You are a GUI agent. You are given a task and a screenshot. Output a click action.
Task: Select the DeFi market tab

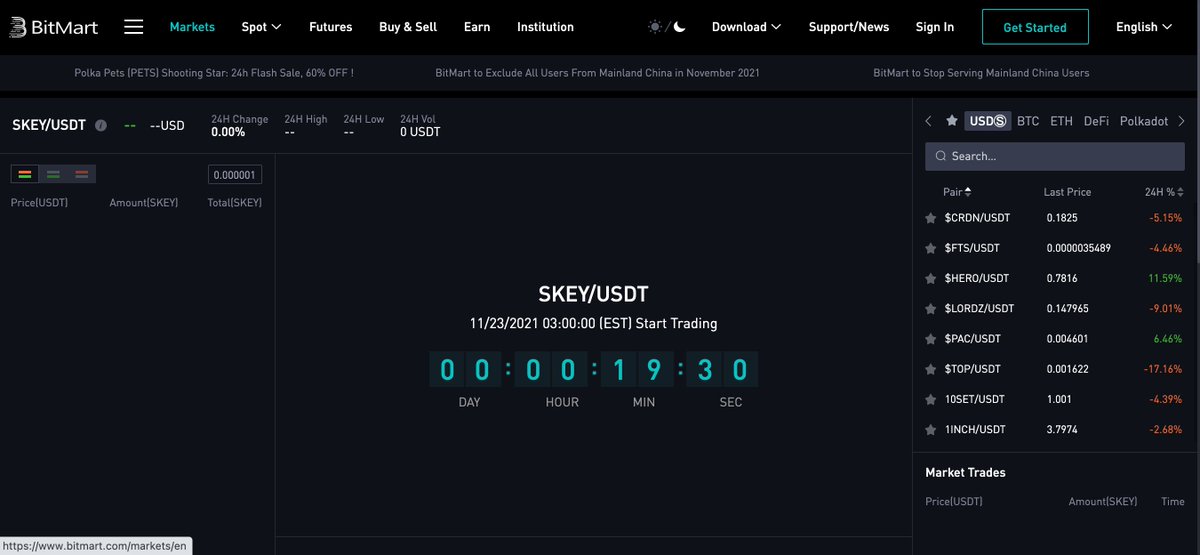1096,121
